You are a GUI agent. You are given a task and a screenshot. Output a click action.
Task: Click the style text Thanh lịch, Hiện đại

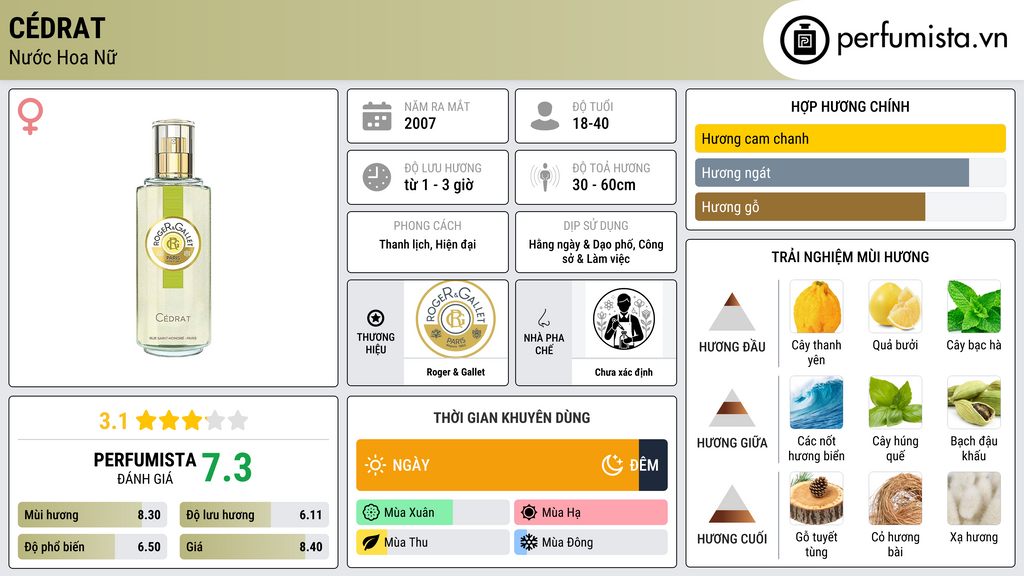point(428,244)
